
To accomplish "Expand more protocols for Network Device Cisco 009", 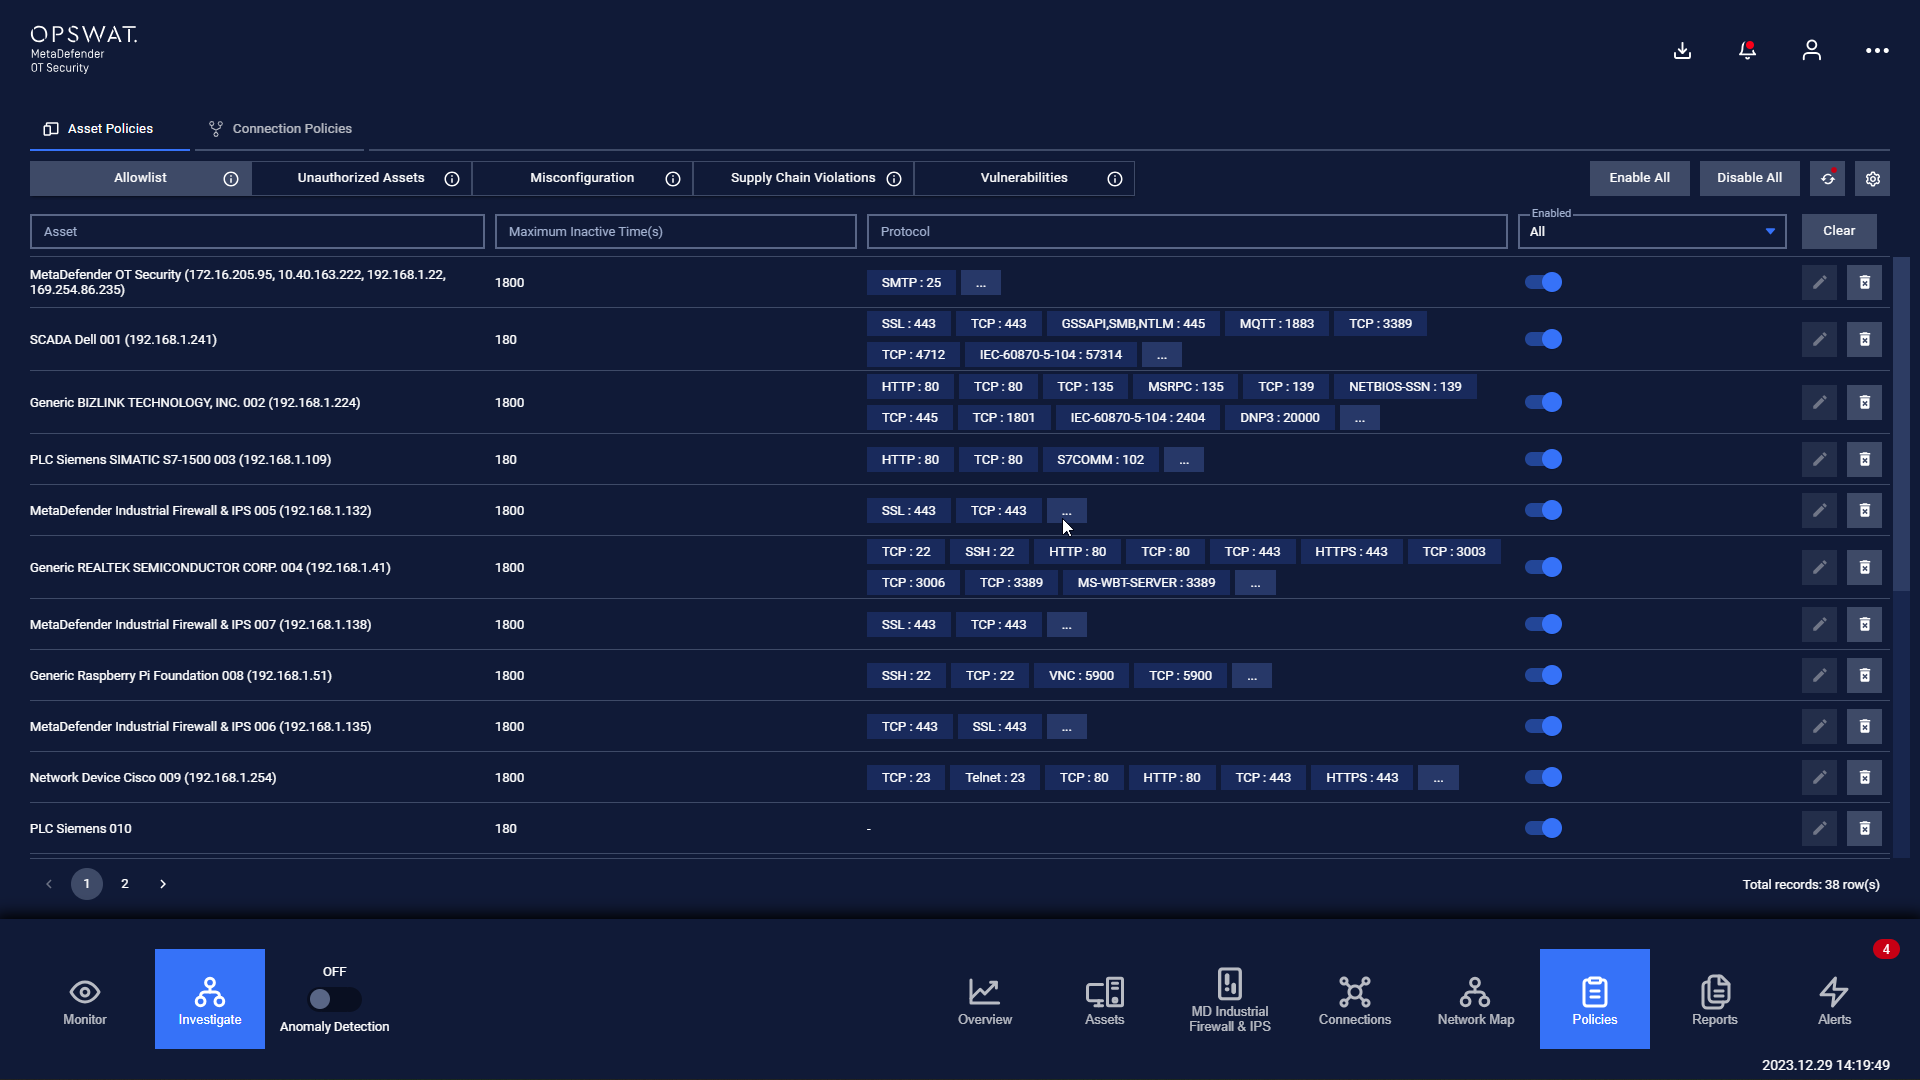I will (x=1438, y=778).
